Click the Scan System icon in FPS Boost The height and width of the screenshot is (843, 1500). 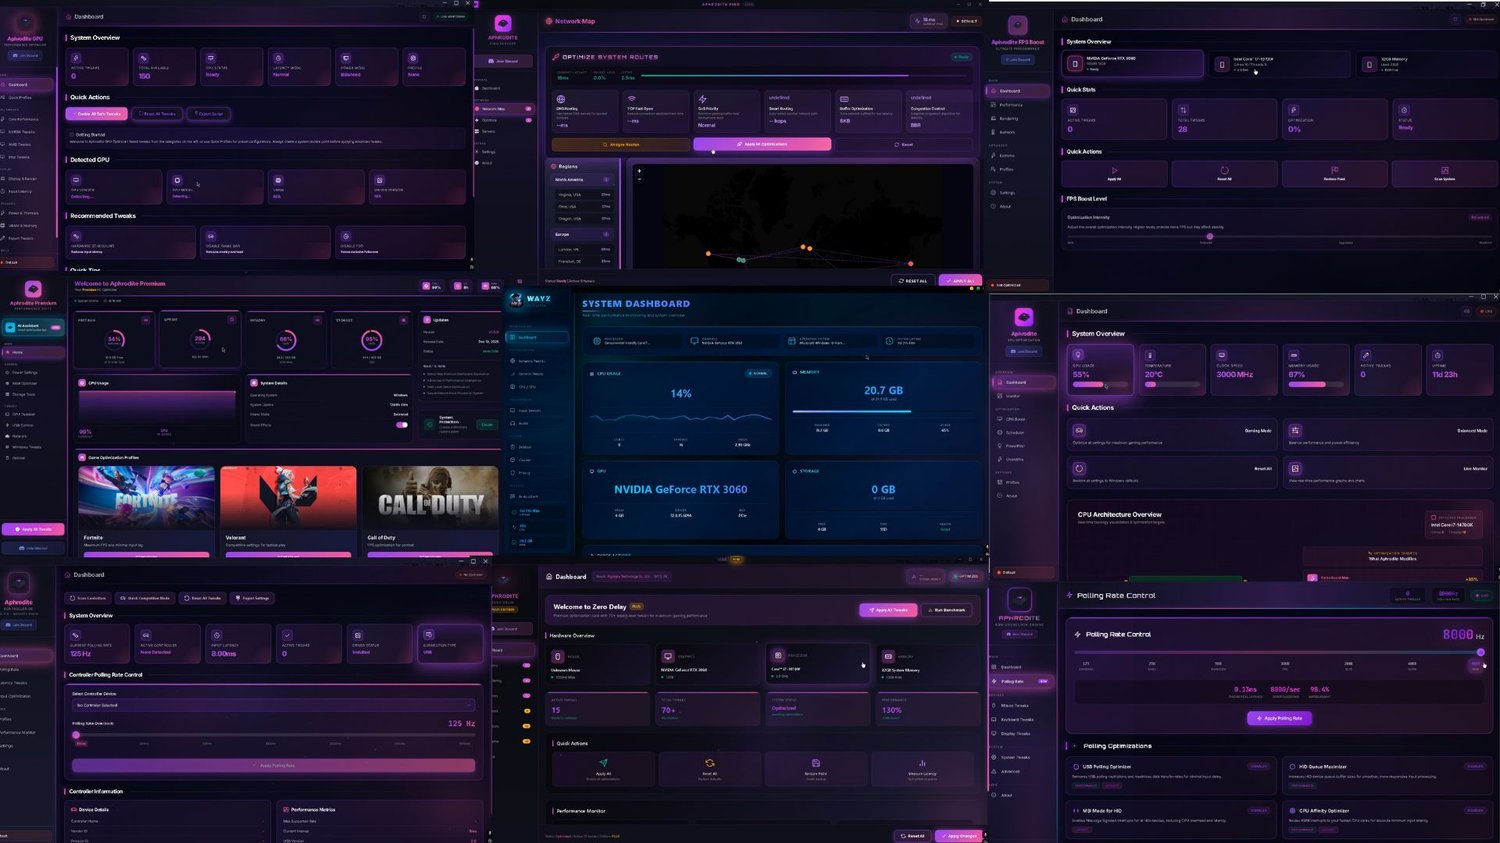coord(1444,170)
